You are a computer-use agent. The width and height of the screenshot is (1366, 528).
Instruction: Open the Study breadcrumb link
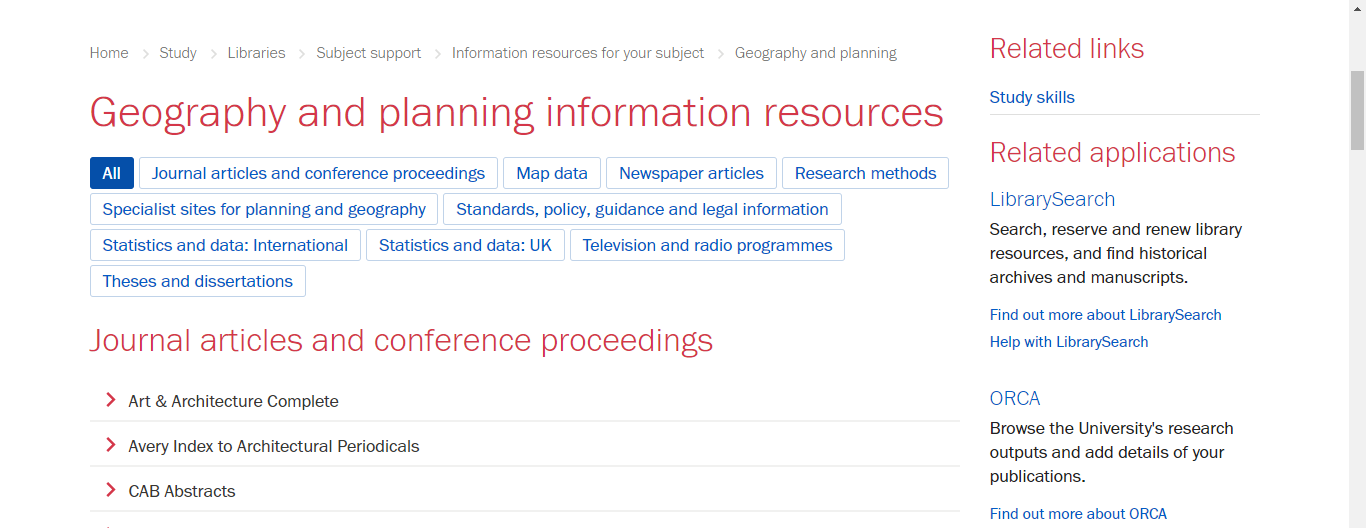click(x=178, y=53)
